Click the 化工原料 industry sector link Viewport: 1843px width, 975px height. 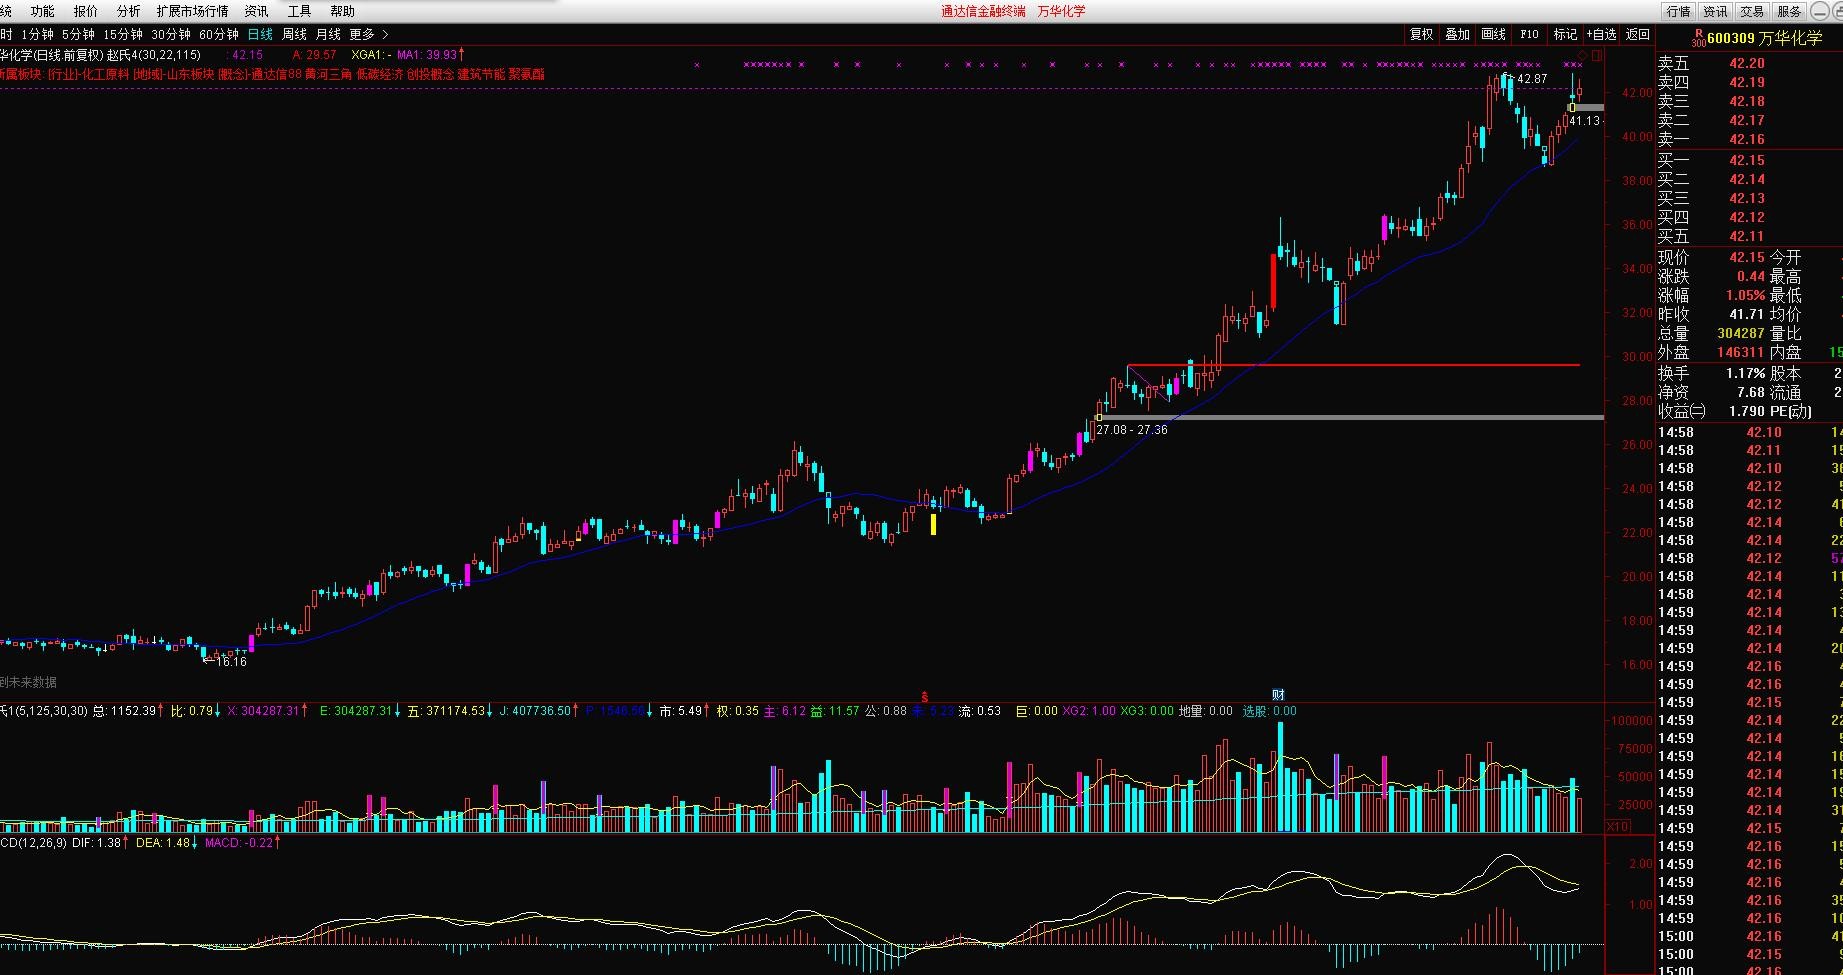point(106,74)
